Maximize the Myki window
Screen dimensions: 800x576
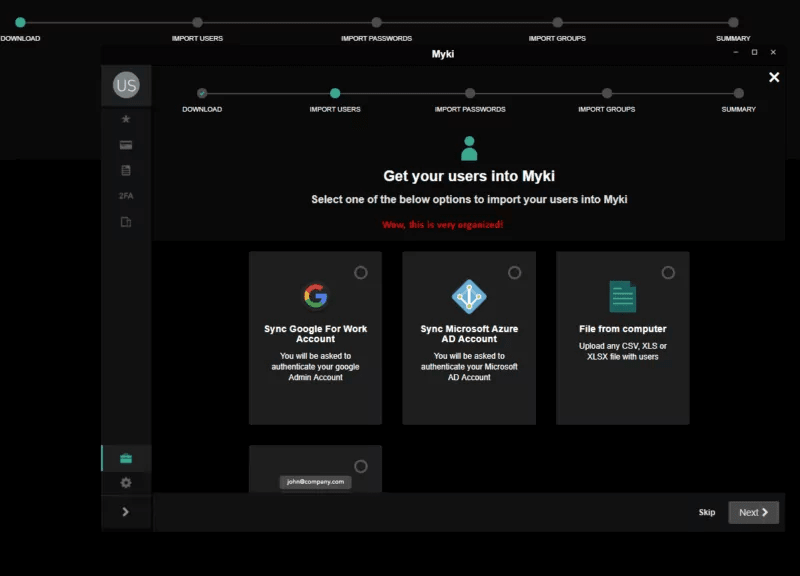click(755, 52)
